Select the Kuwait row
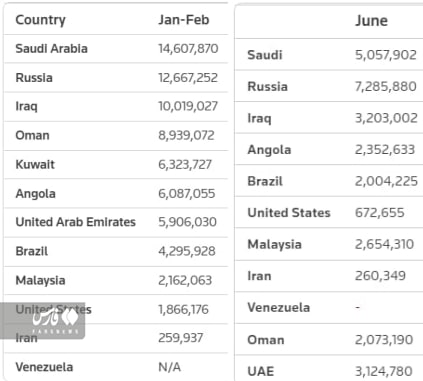 [x=116, y=165]
